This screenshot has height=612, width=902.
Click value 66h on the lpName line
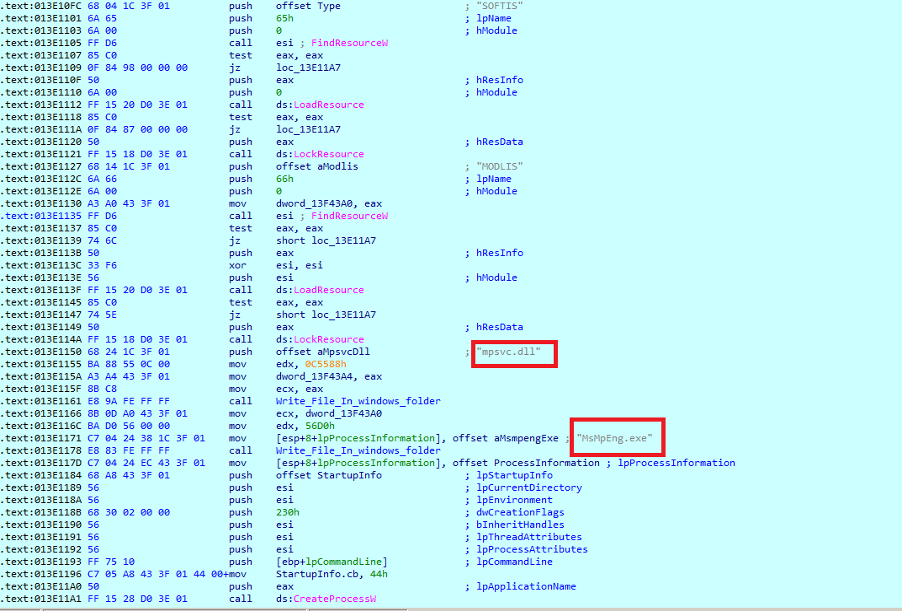tap(284, 179)
